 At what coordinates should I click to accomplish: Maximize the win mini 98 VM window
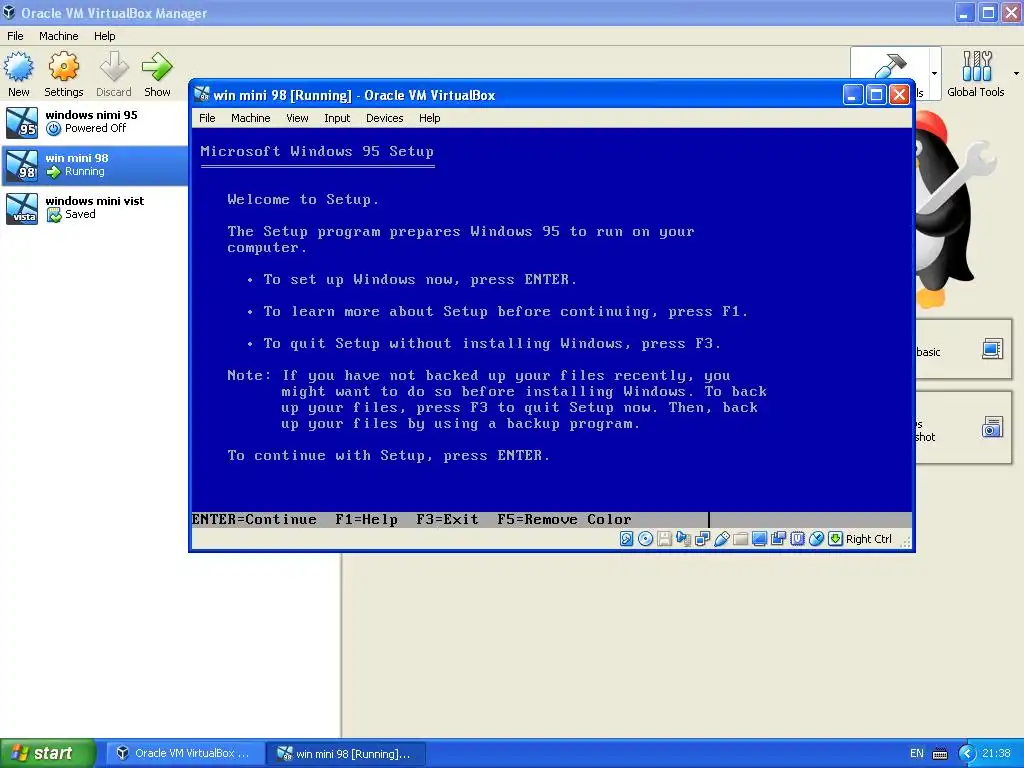point(876,95)
